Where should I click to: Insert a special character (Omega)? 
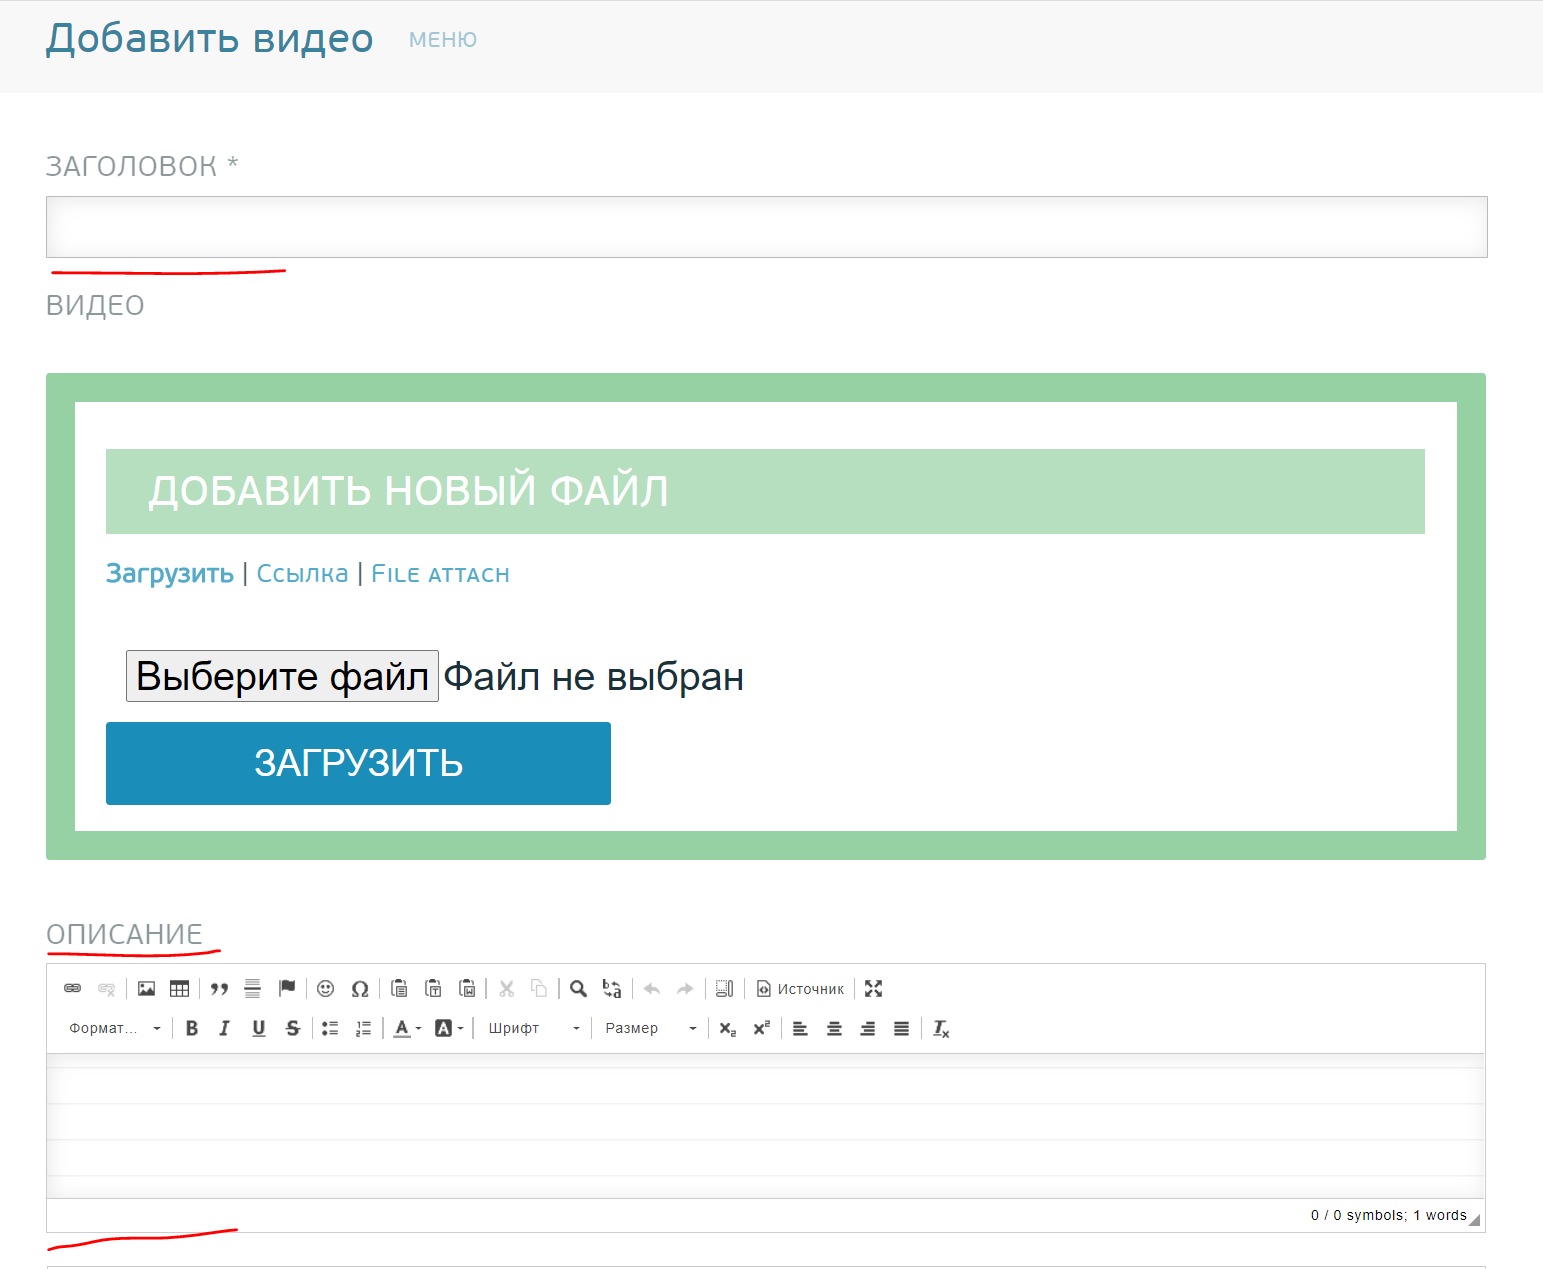click(360, 989)
